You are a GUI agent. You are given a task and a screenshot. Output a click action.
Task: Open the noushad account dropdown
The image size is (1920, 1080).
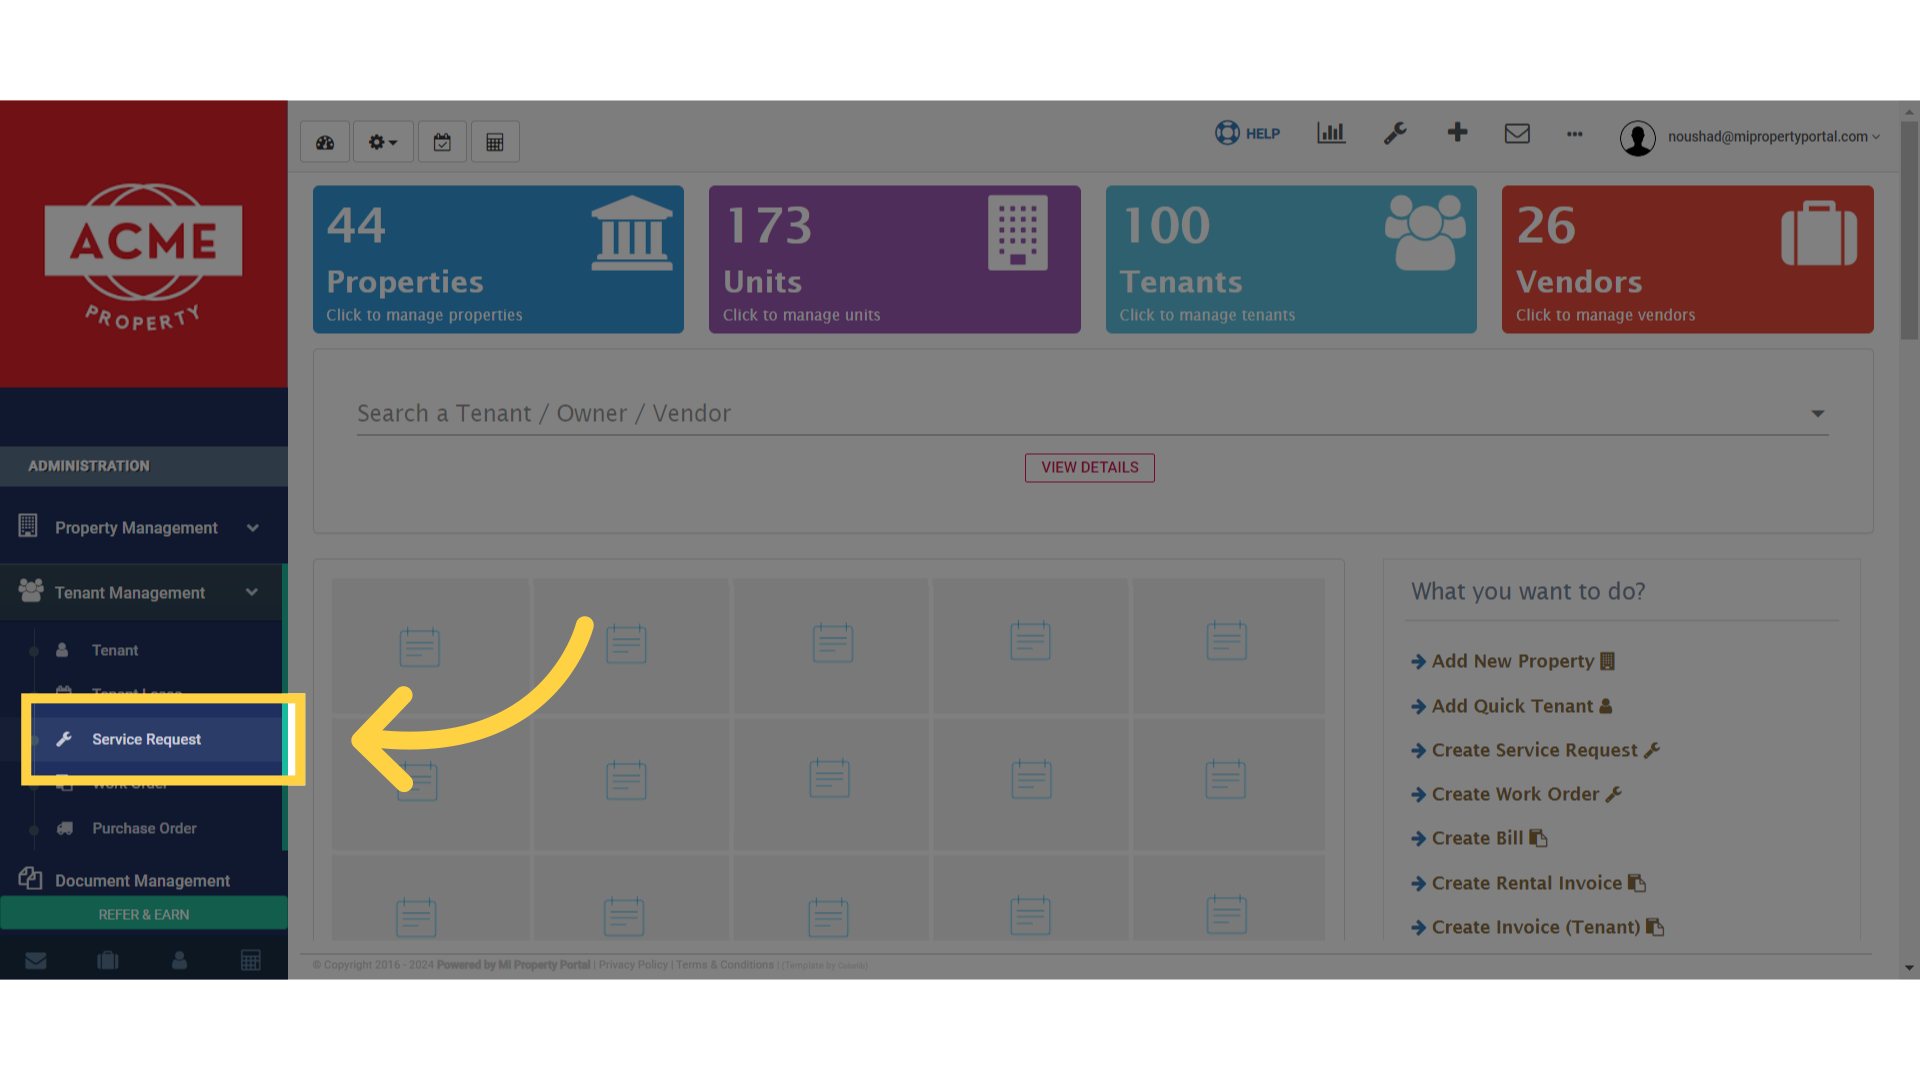tap(1773, 137)
